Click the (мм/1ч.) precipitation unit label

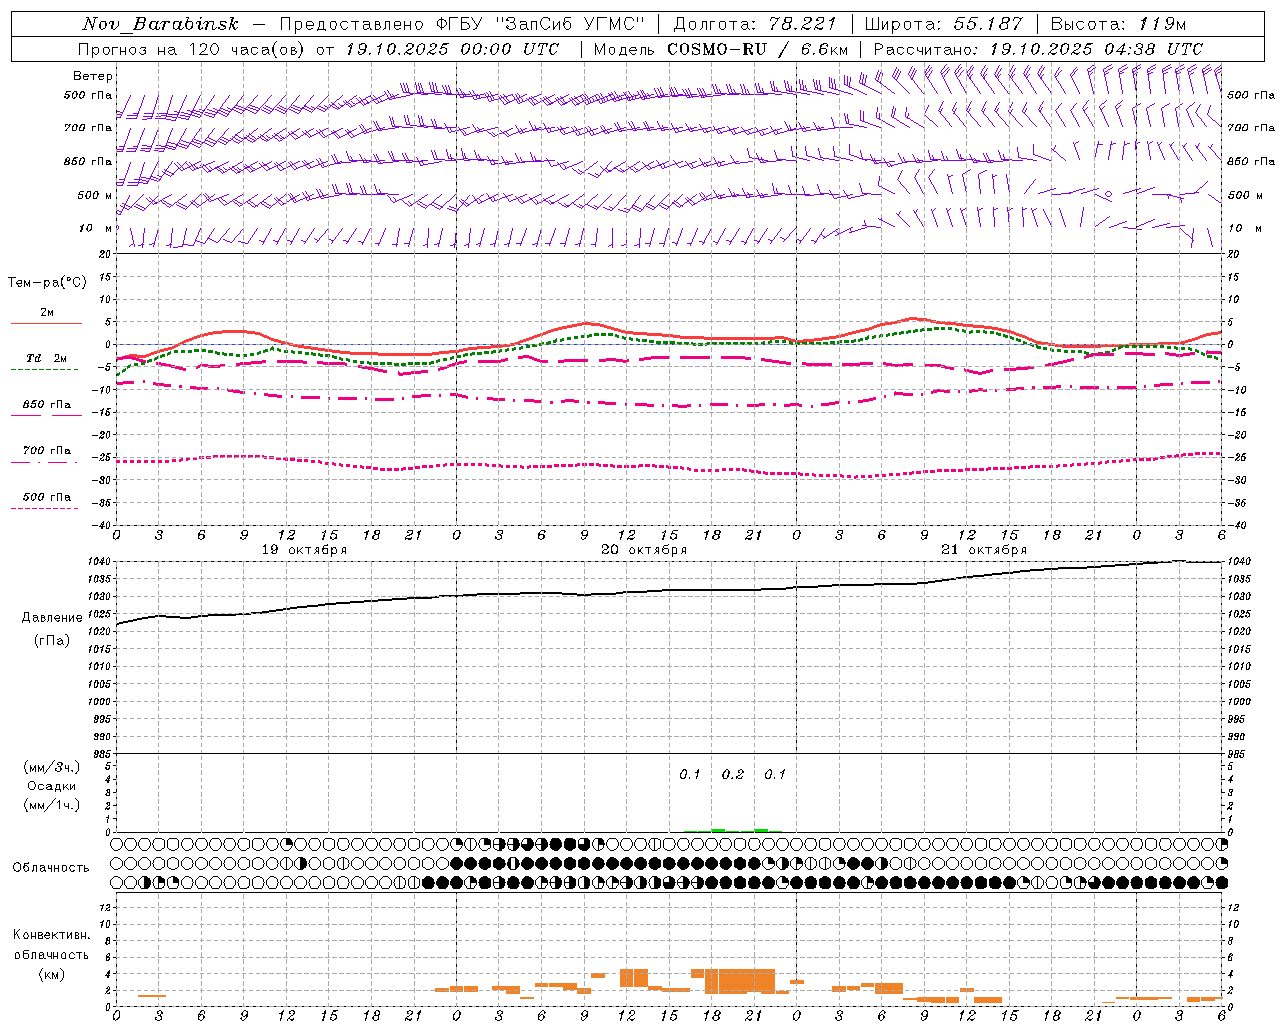pyautogui.click(x=52, y=805)
